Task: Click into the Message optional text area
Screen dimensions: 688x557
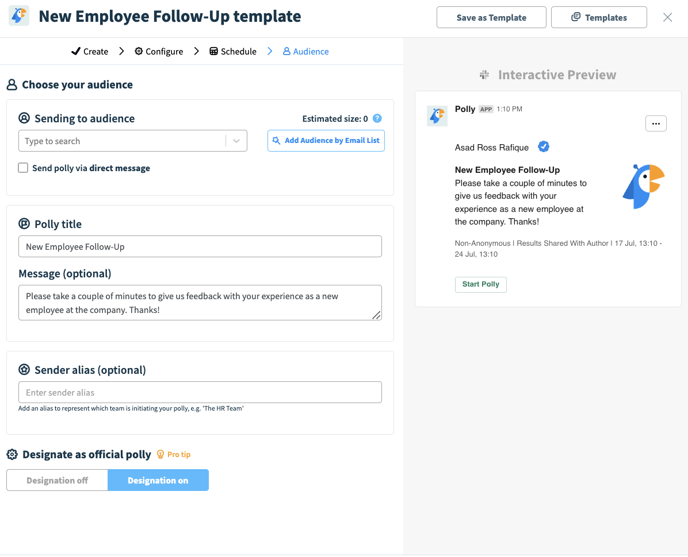Action: pos(200,303)
